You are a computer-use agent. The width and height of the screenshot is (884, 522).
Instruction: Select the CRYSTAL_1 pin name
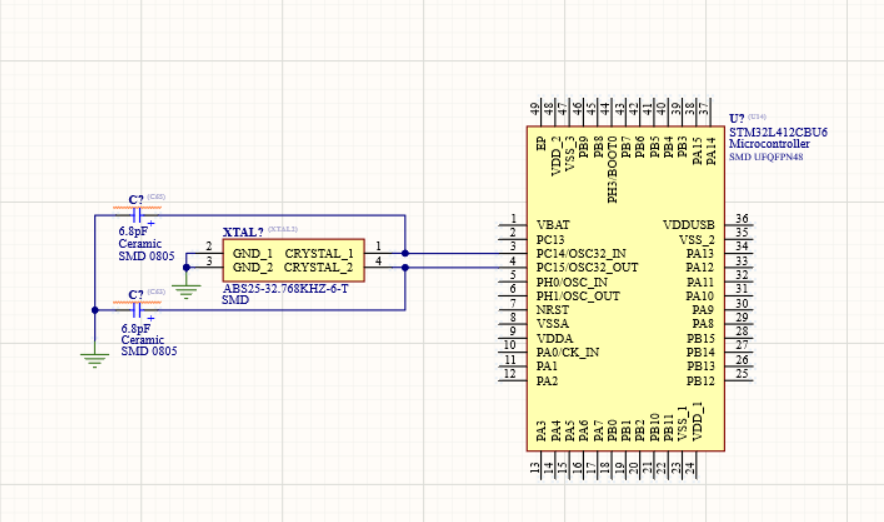point(319,254)
